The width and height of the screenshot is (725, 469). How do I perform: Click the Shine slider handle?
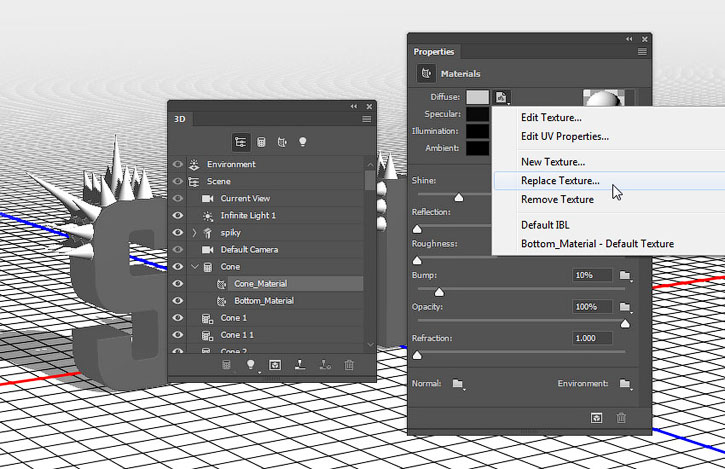[459, 198]
